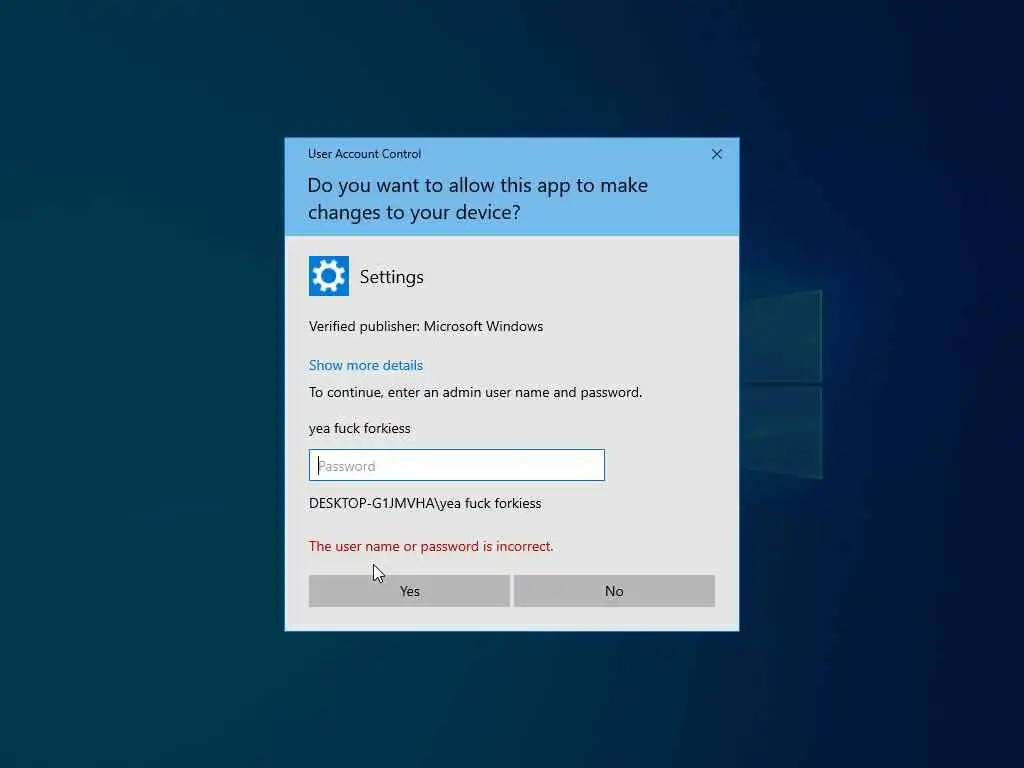This screenshot has width=1024, height=768.
Task: Click the 'To continue, enter an admin' instruction
Action: (x=475, y=392)
